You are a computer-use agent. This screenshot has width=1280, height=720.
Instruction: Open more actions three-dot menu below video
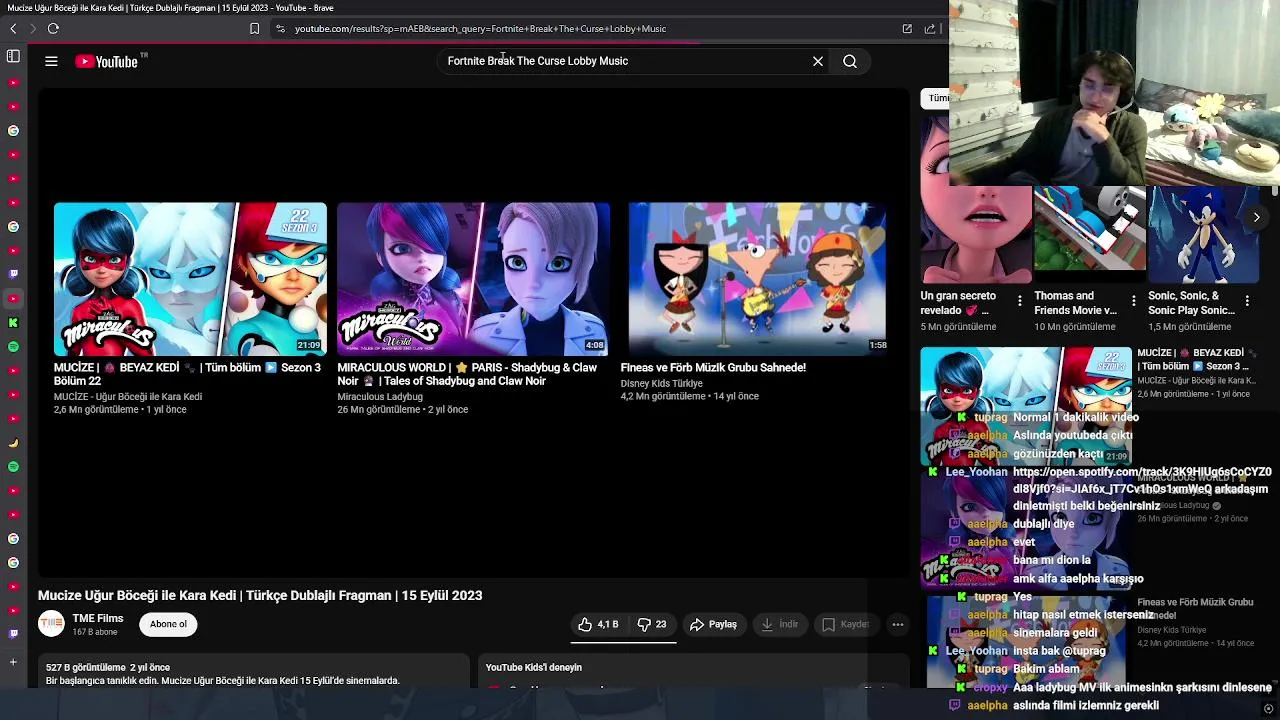(x=898, y=624)
